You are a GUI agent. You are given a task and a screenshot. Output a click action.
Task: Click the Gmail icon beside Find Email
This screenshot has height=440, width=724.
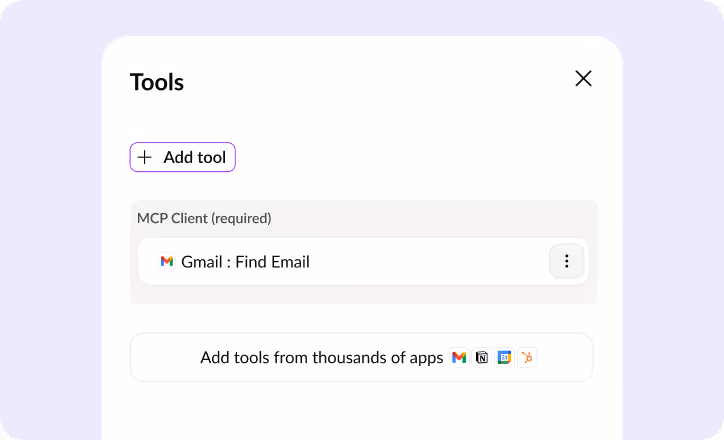tap(167, 261)
